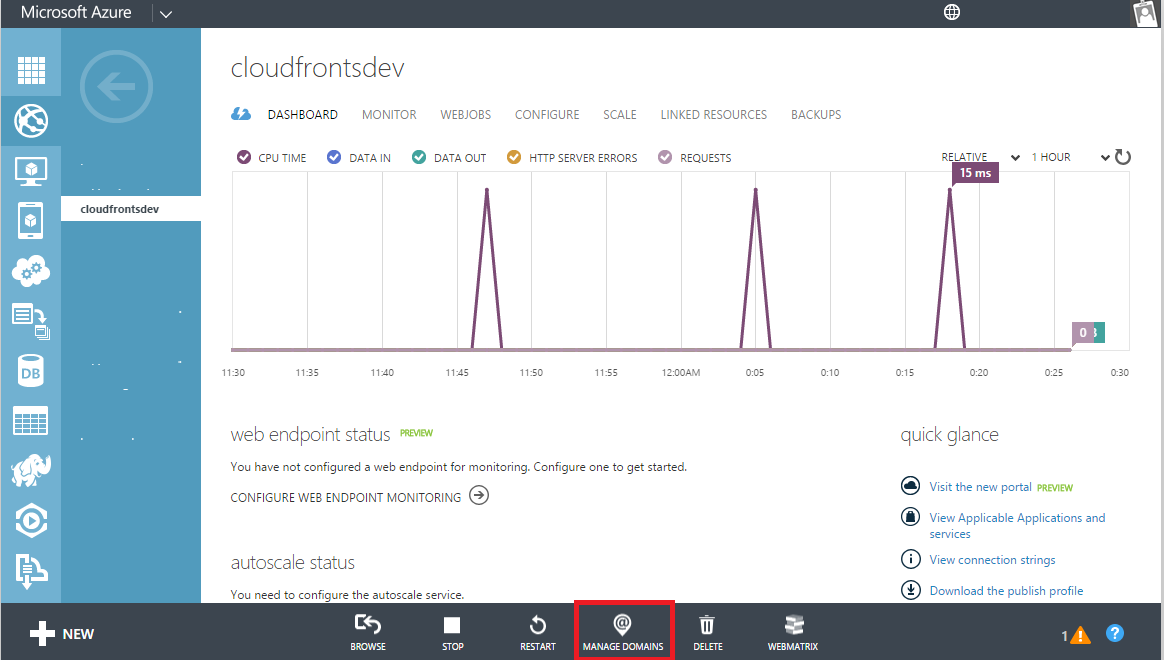Open the account avatar in top bar

tap(1145, 13)
